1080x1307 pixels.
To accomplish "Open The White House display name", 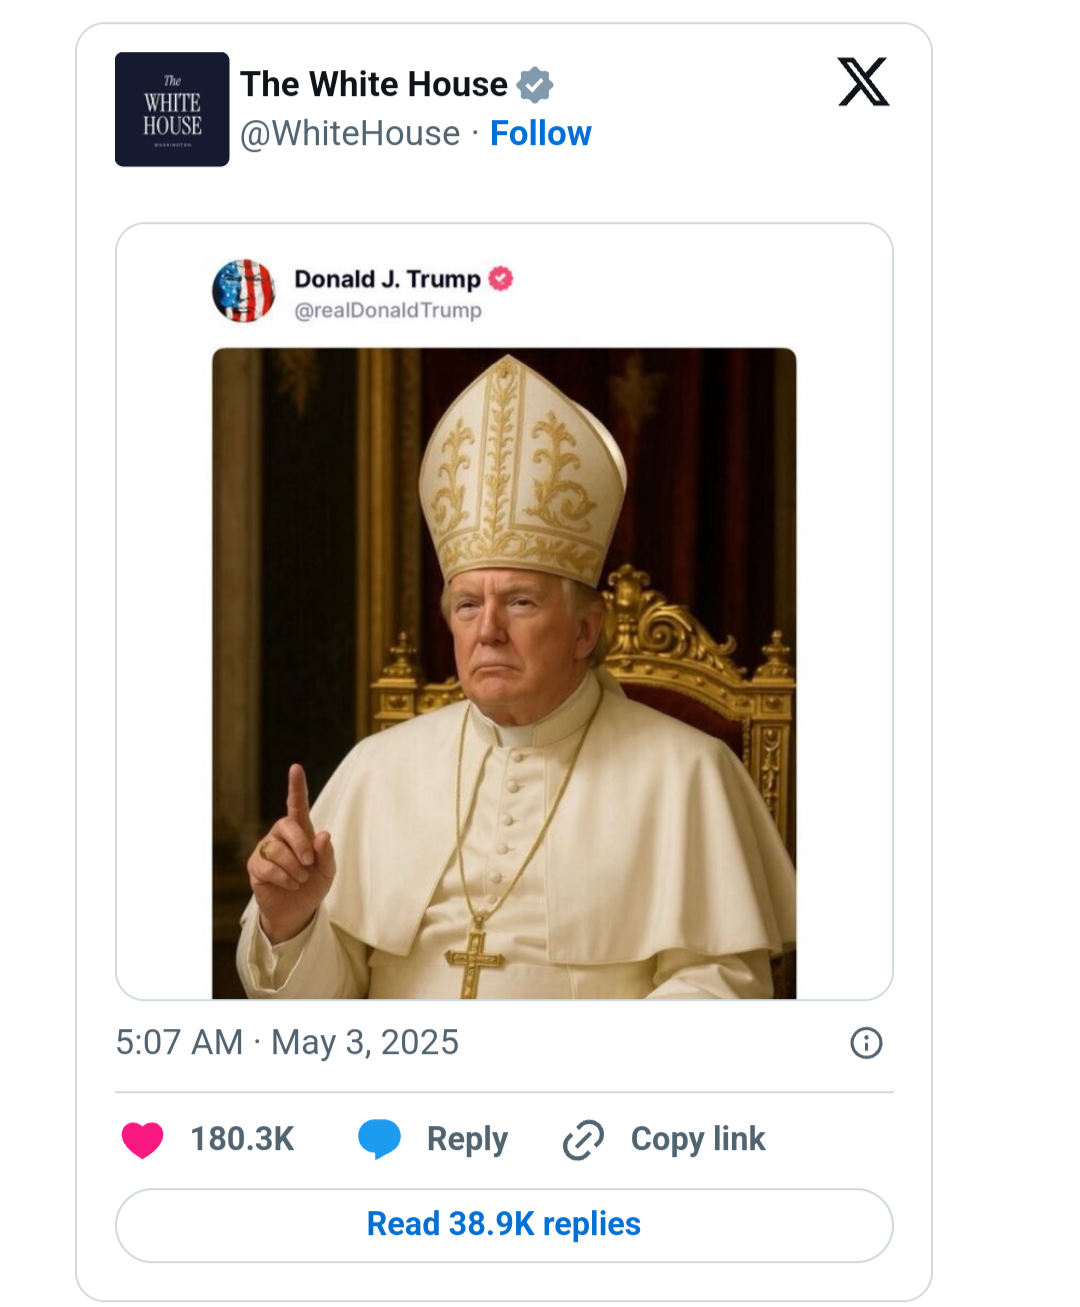I will point(374,85).
